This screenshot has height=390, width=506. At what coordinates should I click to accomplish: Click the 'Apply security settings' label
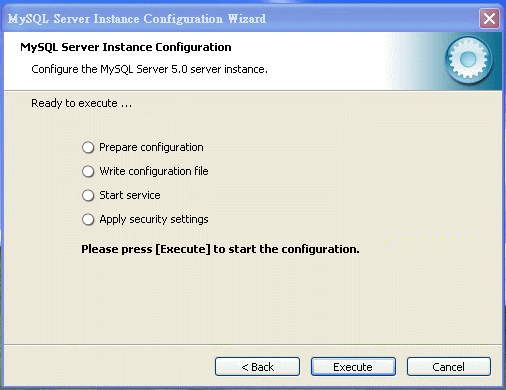tap(154, 219)
